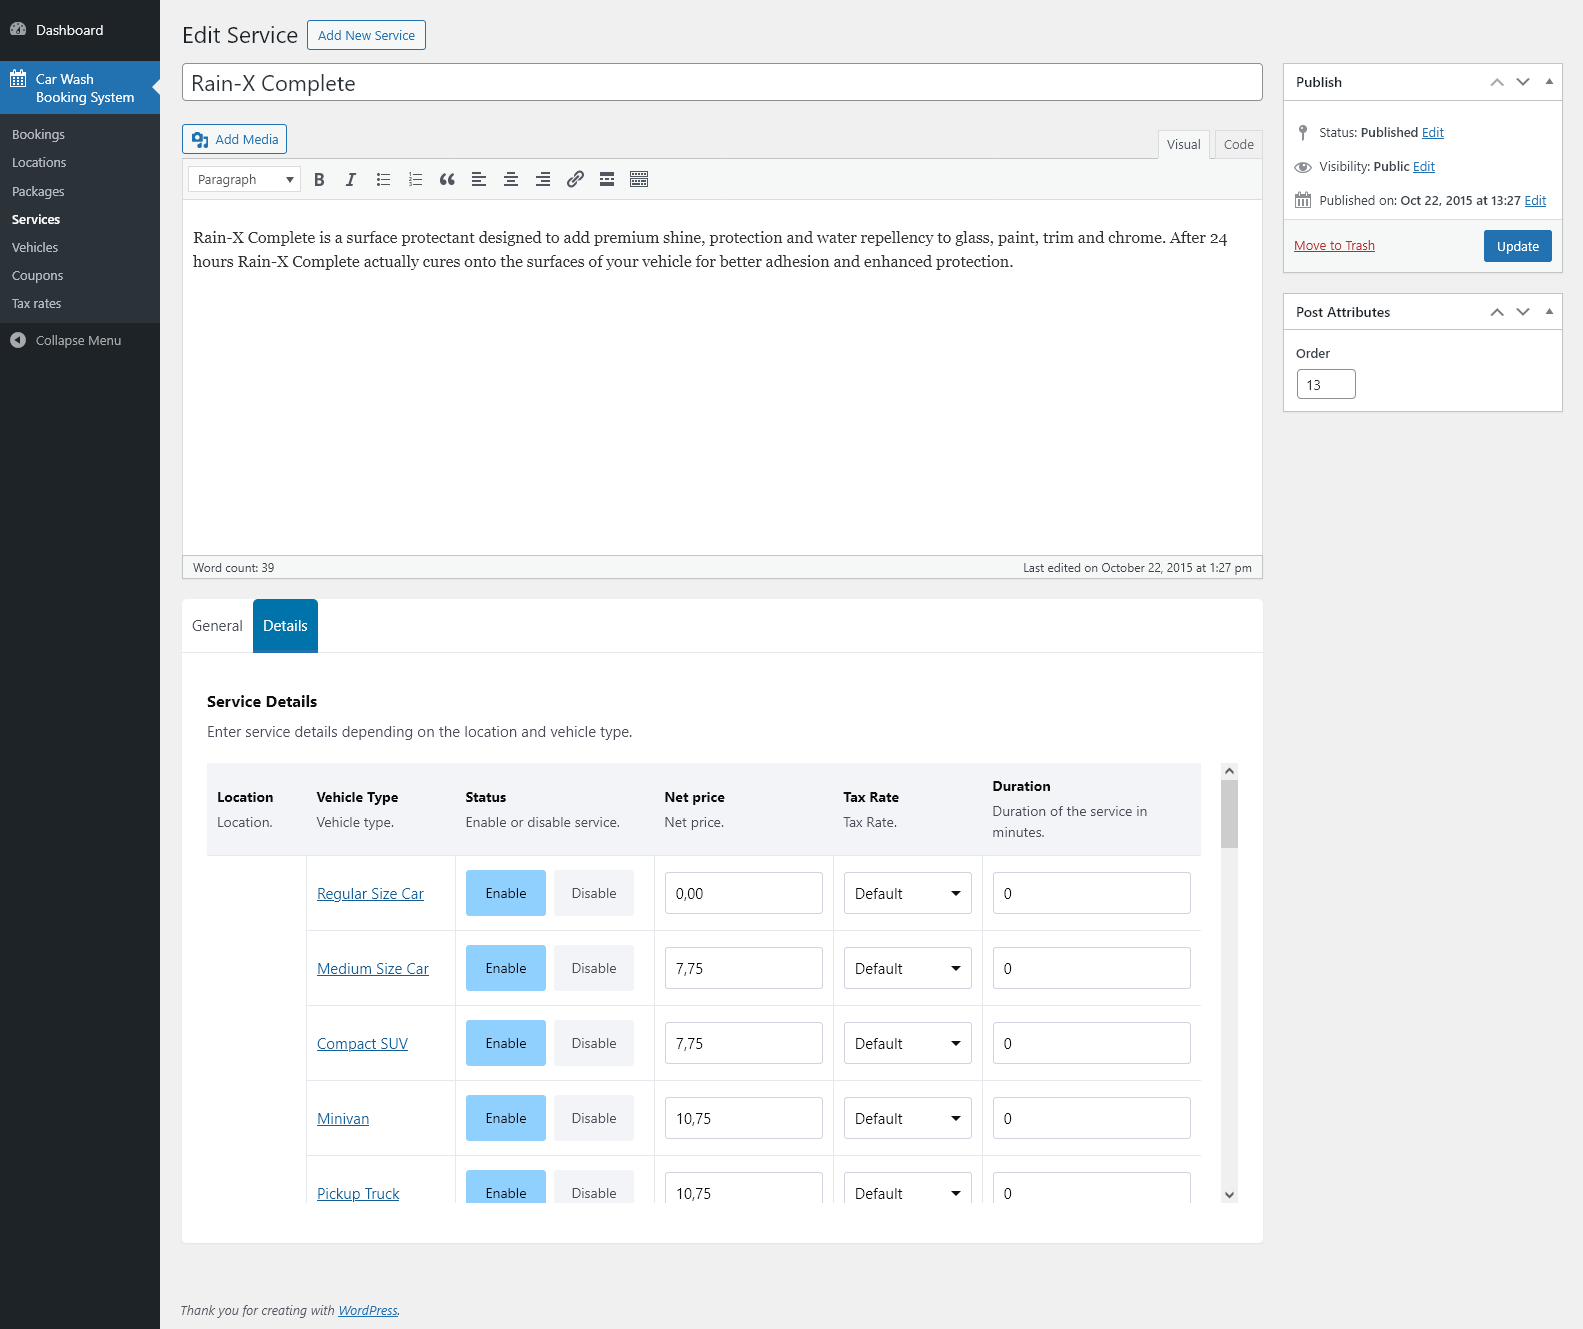
Task: Edit the Published status
Action: pyautogui.click(x=1433, y=132)
